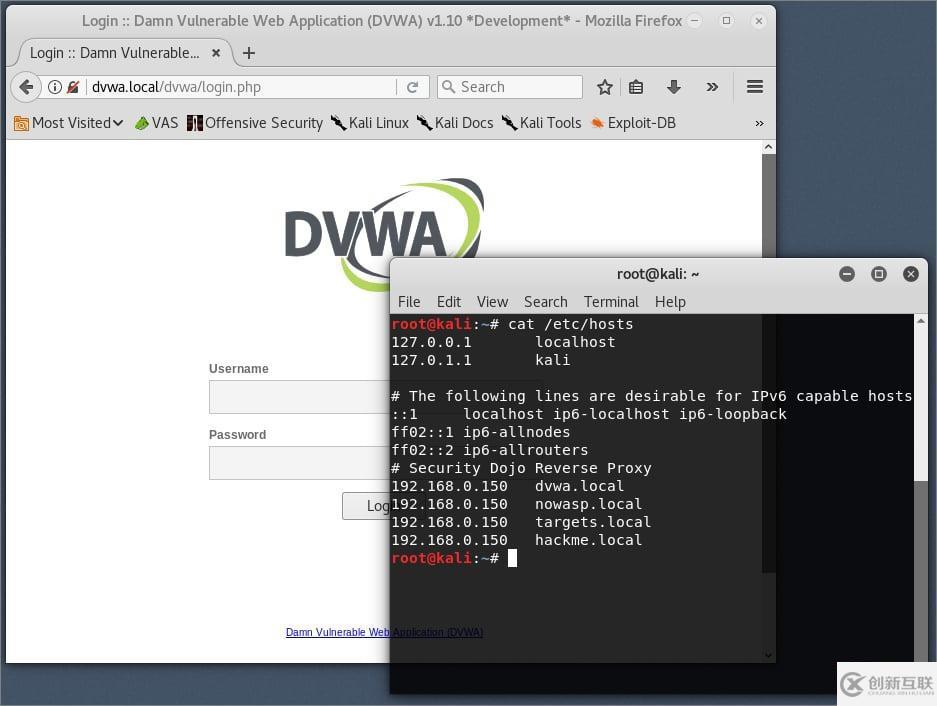
Task: Click the ff02::1 ip6-allnodes line
Action: tap(480, 432)
